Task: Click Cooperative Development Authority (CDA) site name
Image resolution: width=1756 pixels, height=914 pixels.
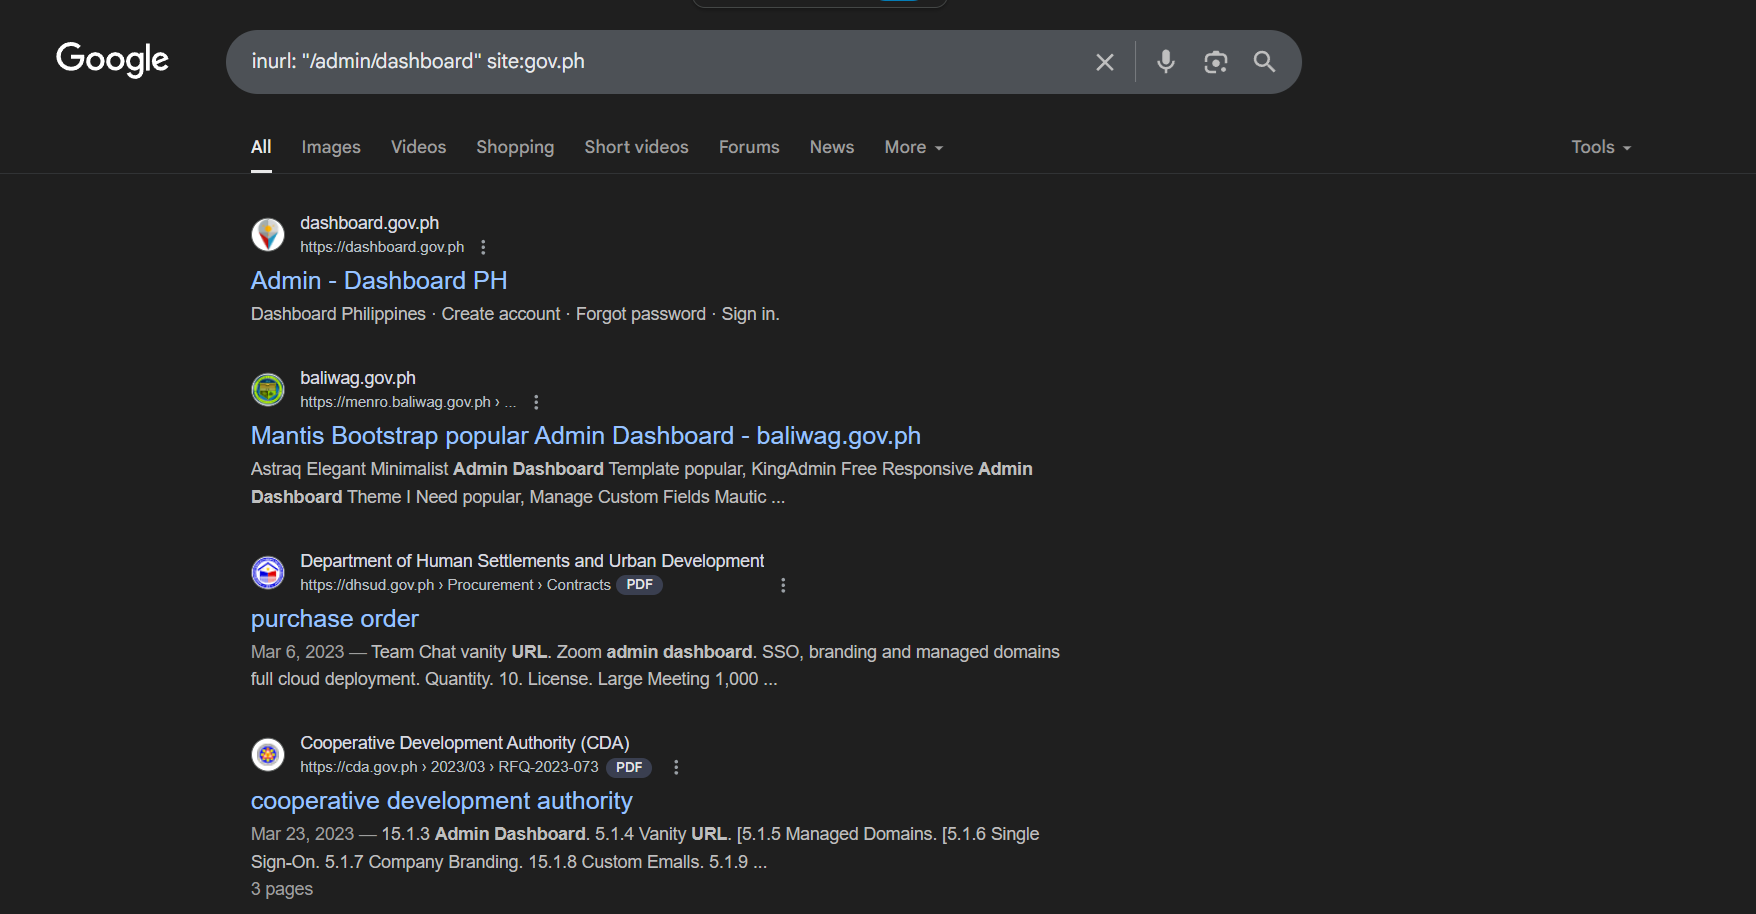Action: click(465, 743)
